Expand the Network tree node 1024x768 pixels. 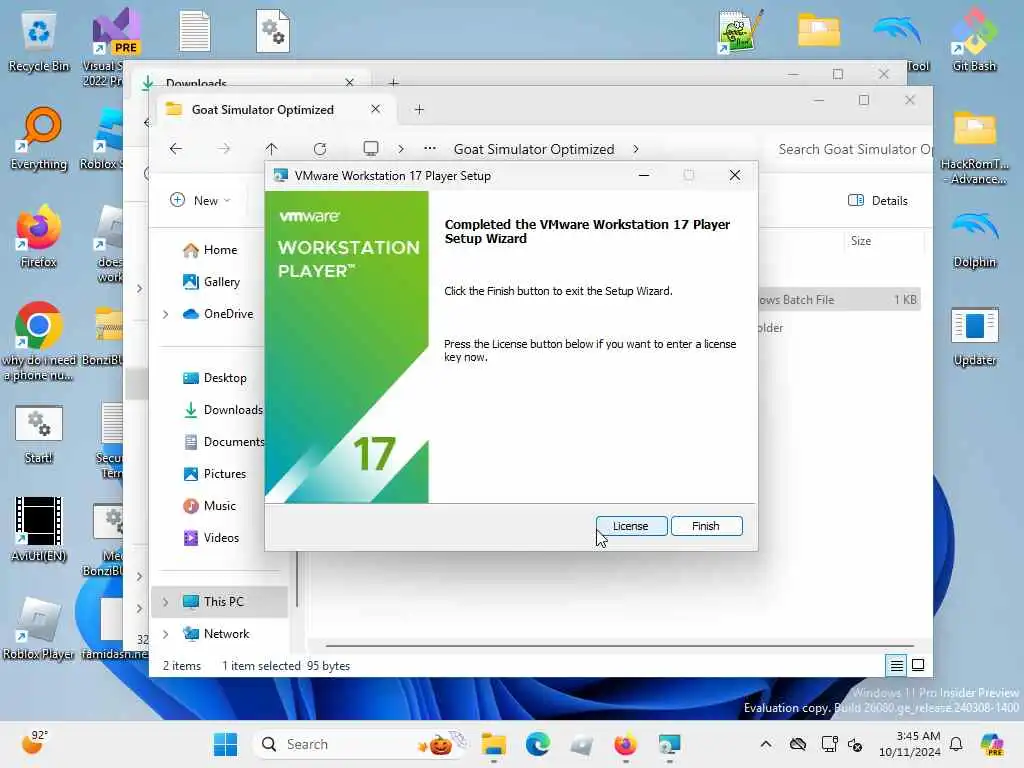(x=166, y=634)
